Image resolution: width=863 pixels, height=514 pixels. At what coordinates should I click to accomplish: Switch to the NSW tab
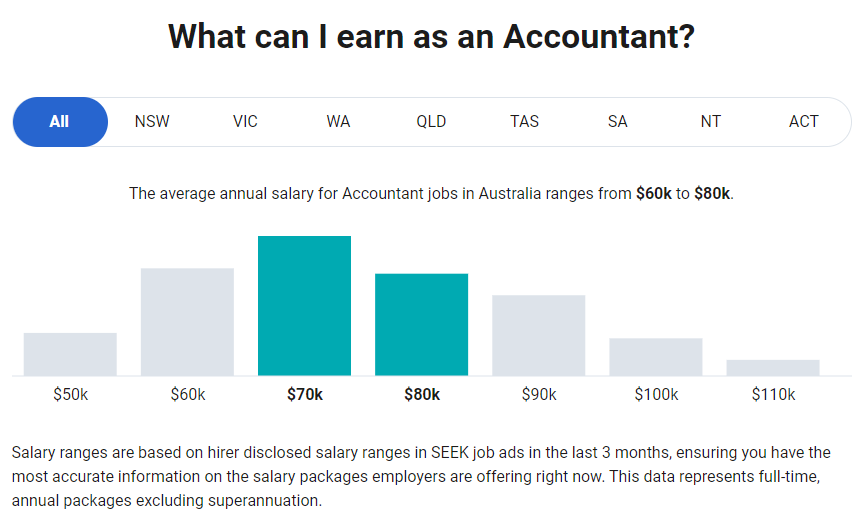pyautogui.click(x=152, y=122)
